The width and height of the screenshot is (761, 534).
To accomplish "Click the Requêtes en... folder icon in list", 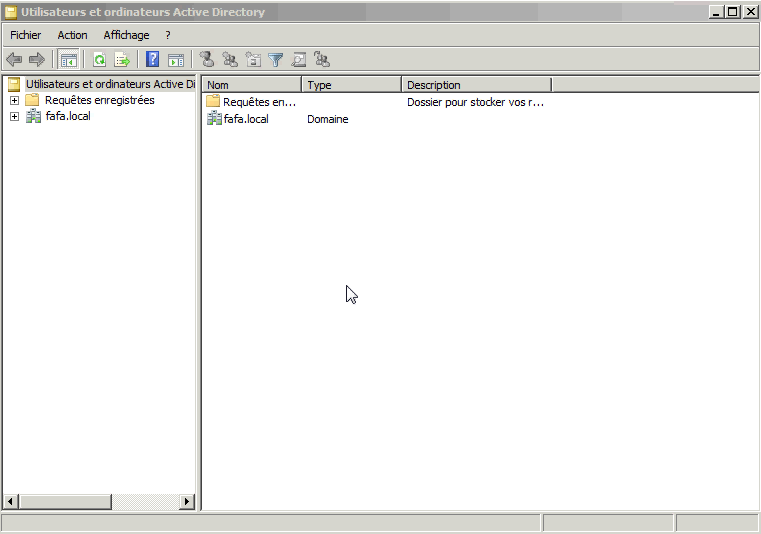I will click(213, 101).
